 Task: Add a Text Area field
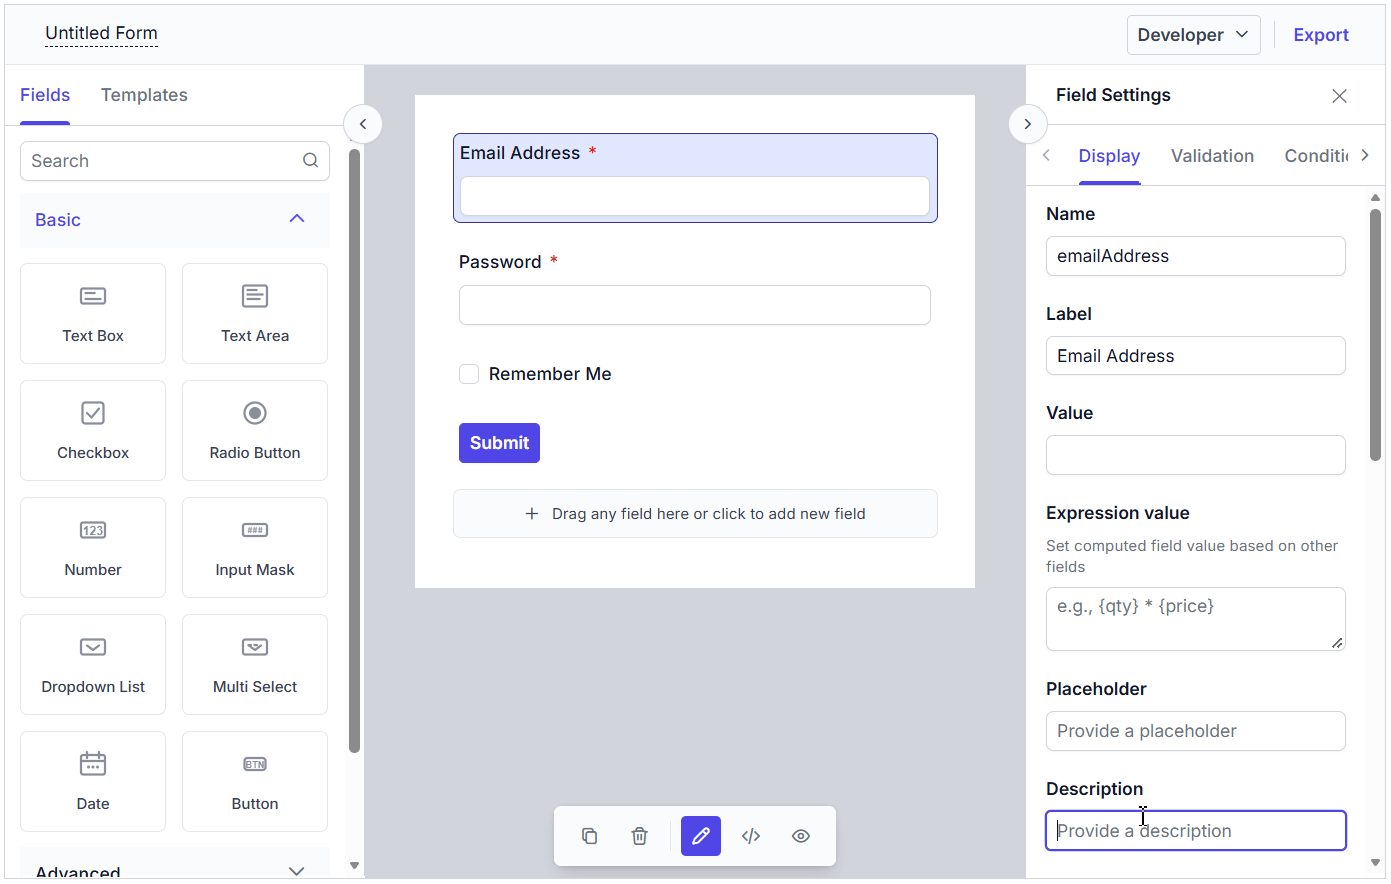tap(255, 313)
